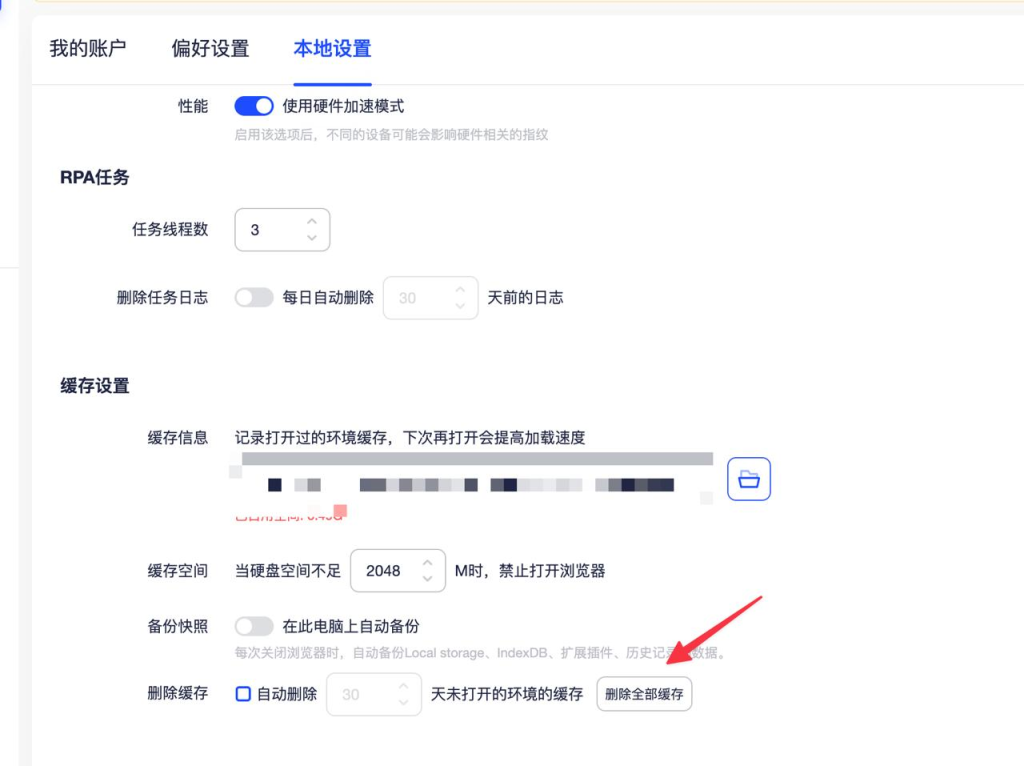Check the 自动删除 cache checkbox
The image size is (1024, 766).
pyautogui.click(x=243, y=693)
